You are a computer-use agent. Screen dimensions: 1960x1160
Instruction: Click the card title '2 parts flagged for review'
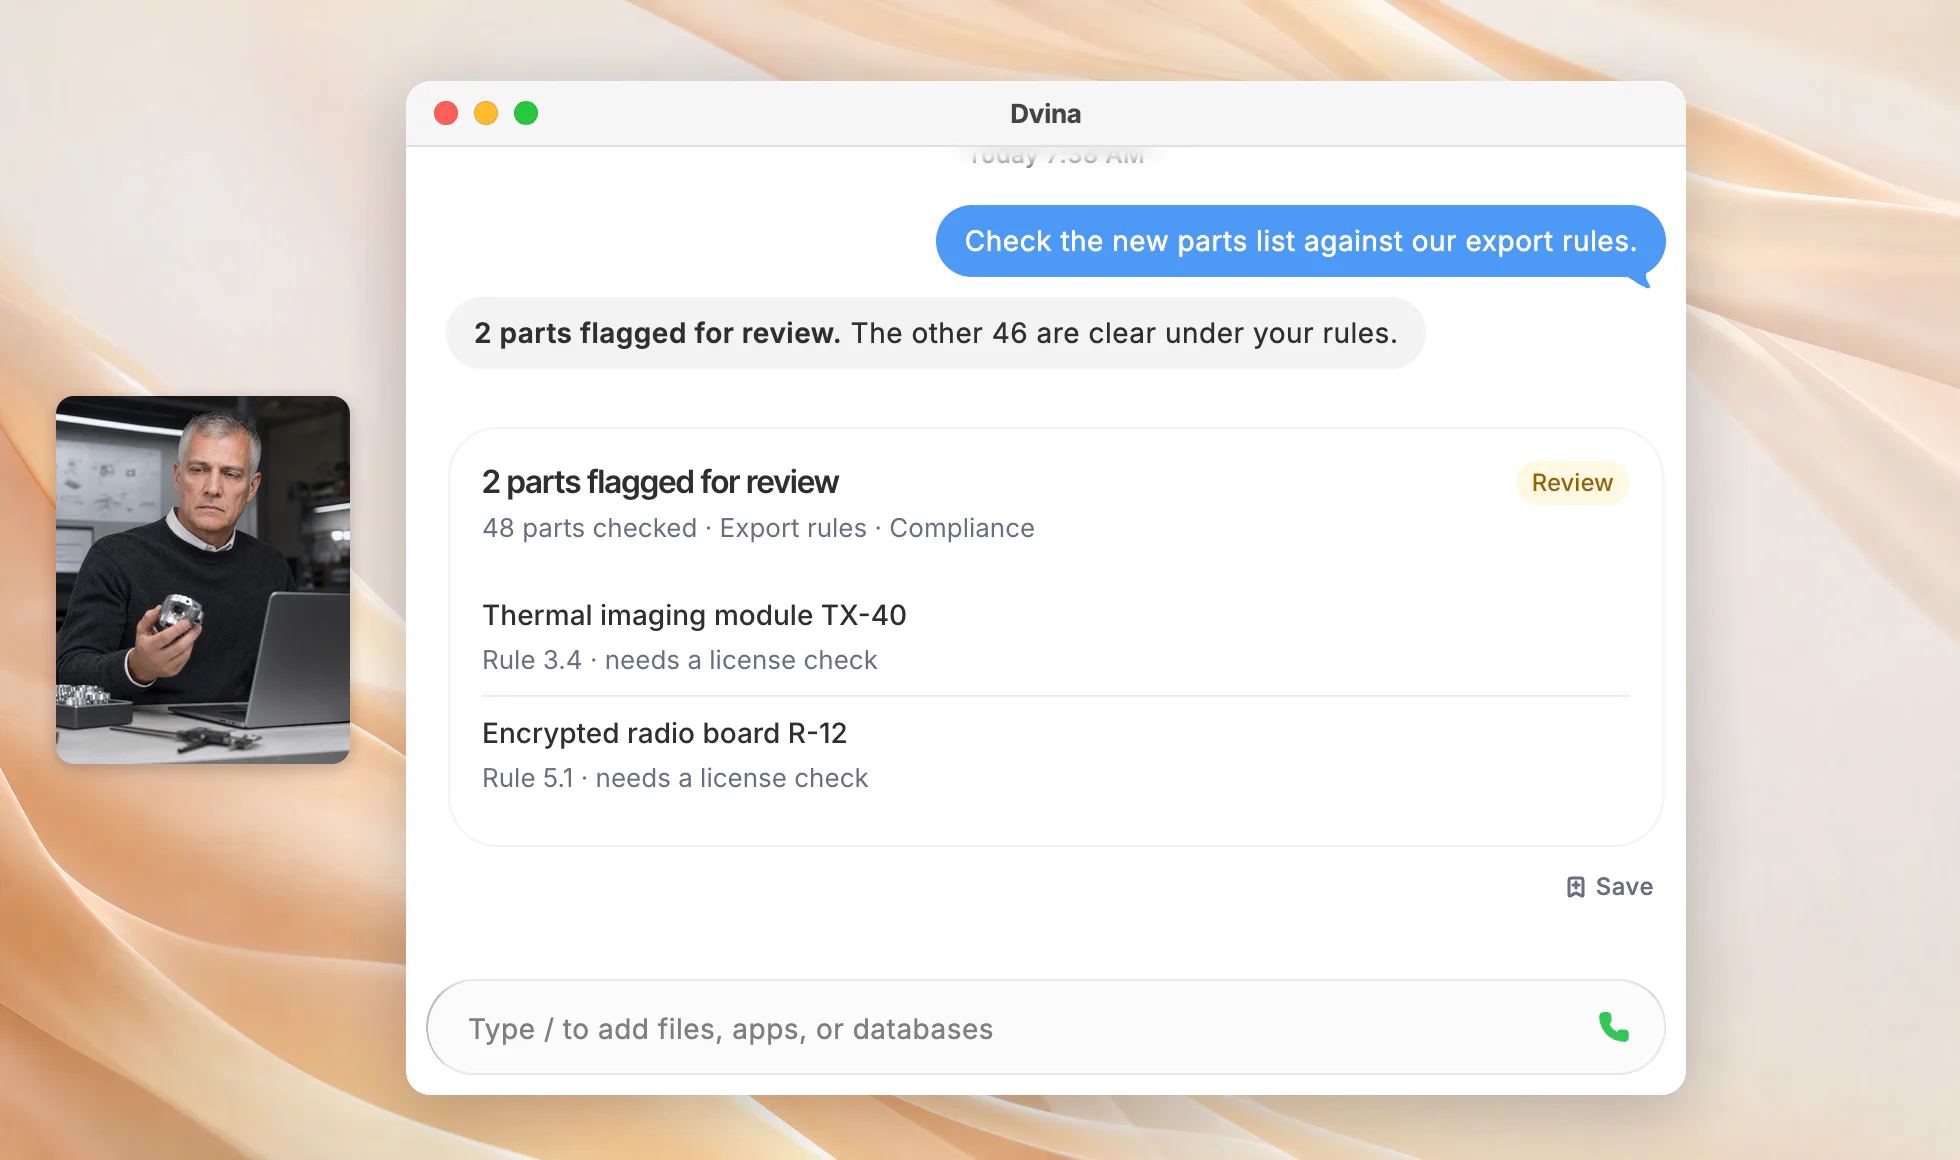point(660,482)
